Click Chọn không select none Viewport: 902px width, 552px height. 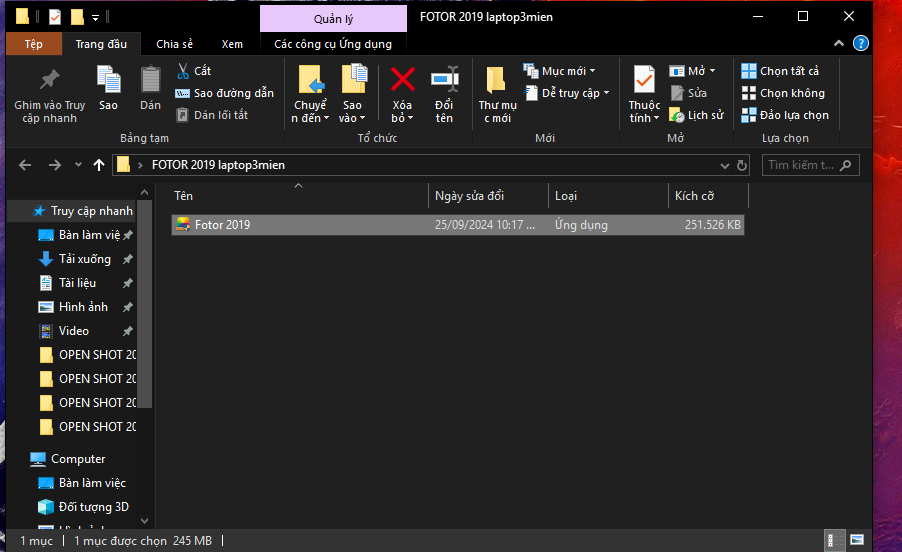tap(783, 93)
